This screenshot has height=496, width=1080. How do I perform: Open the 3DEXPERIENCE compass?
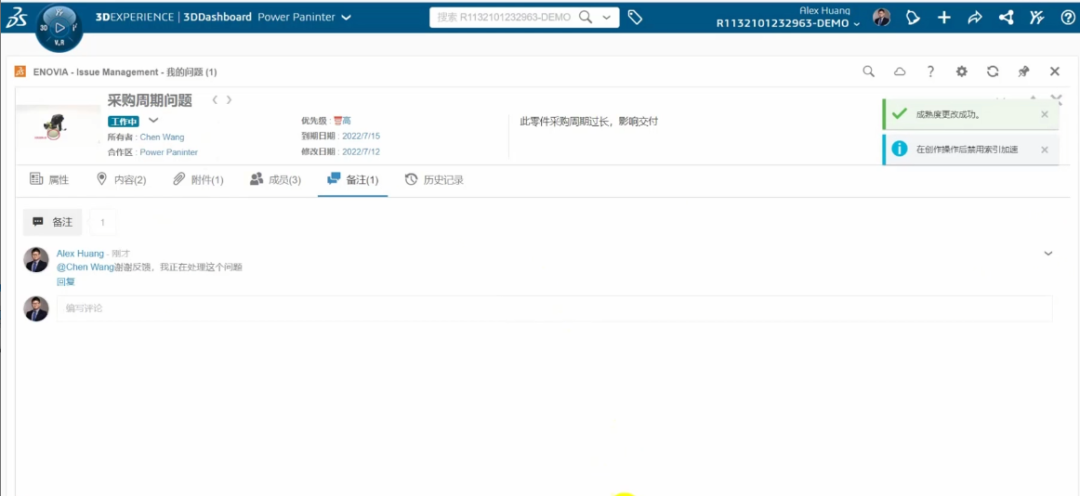pos(59,28)
